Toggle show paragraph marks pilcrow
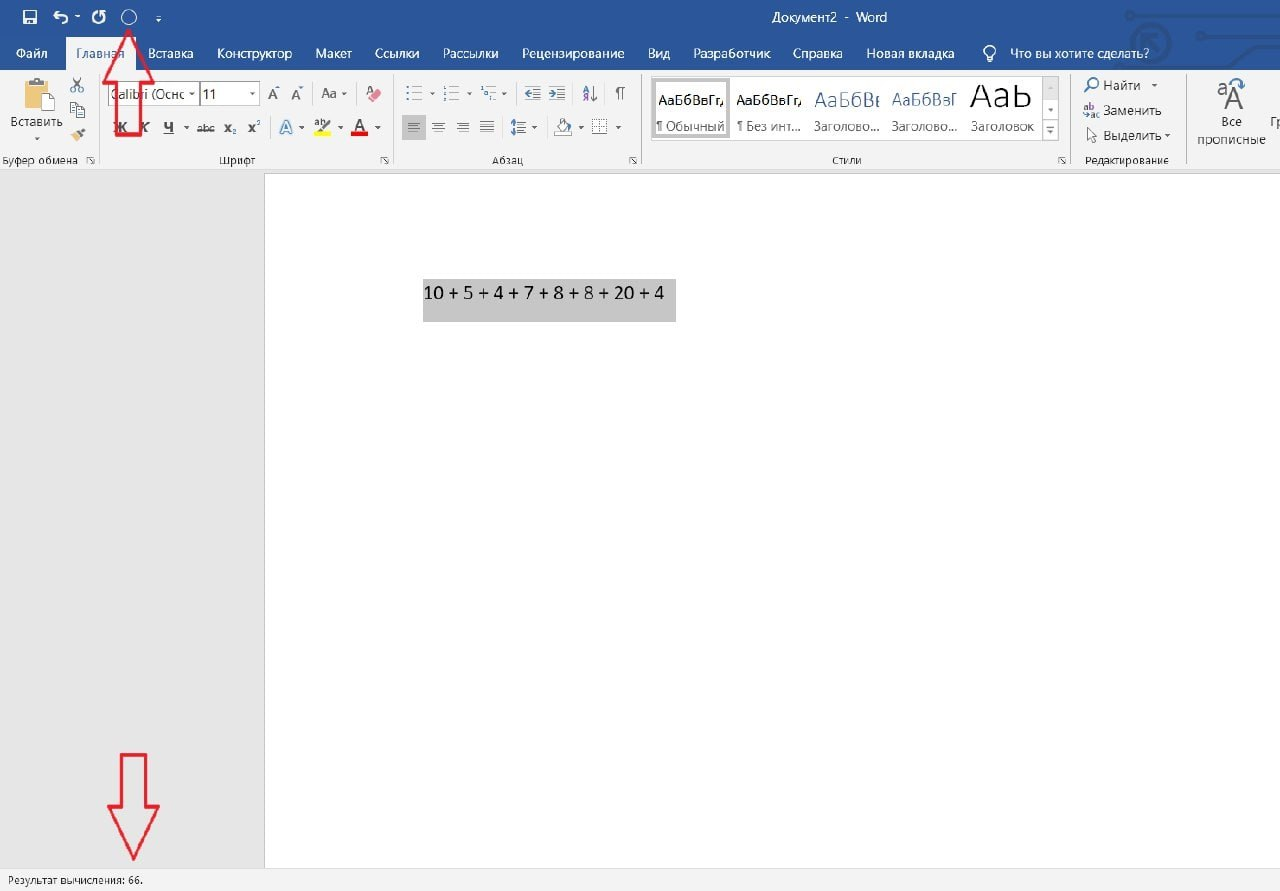 point(620,94)
